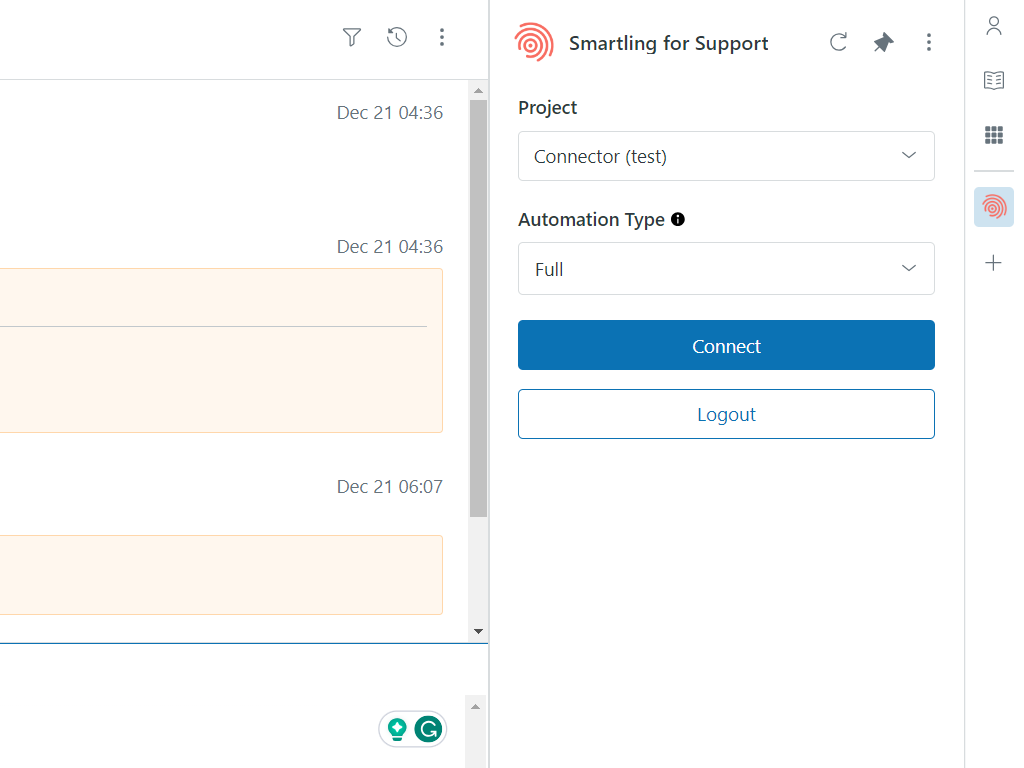The image size is (1024, 768).
Task: Click the green suggestion icon in the composer
Action: 396,729
